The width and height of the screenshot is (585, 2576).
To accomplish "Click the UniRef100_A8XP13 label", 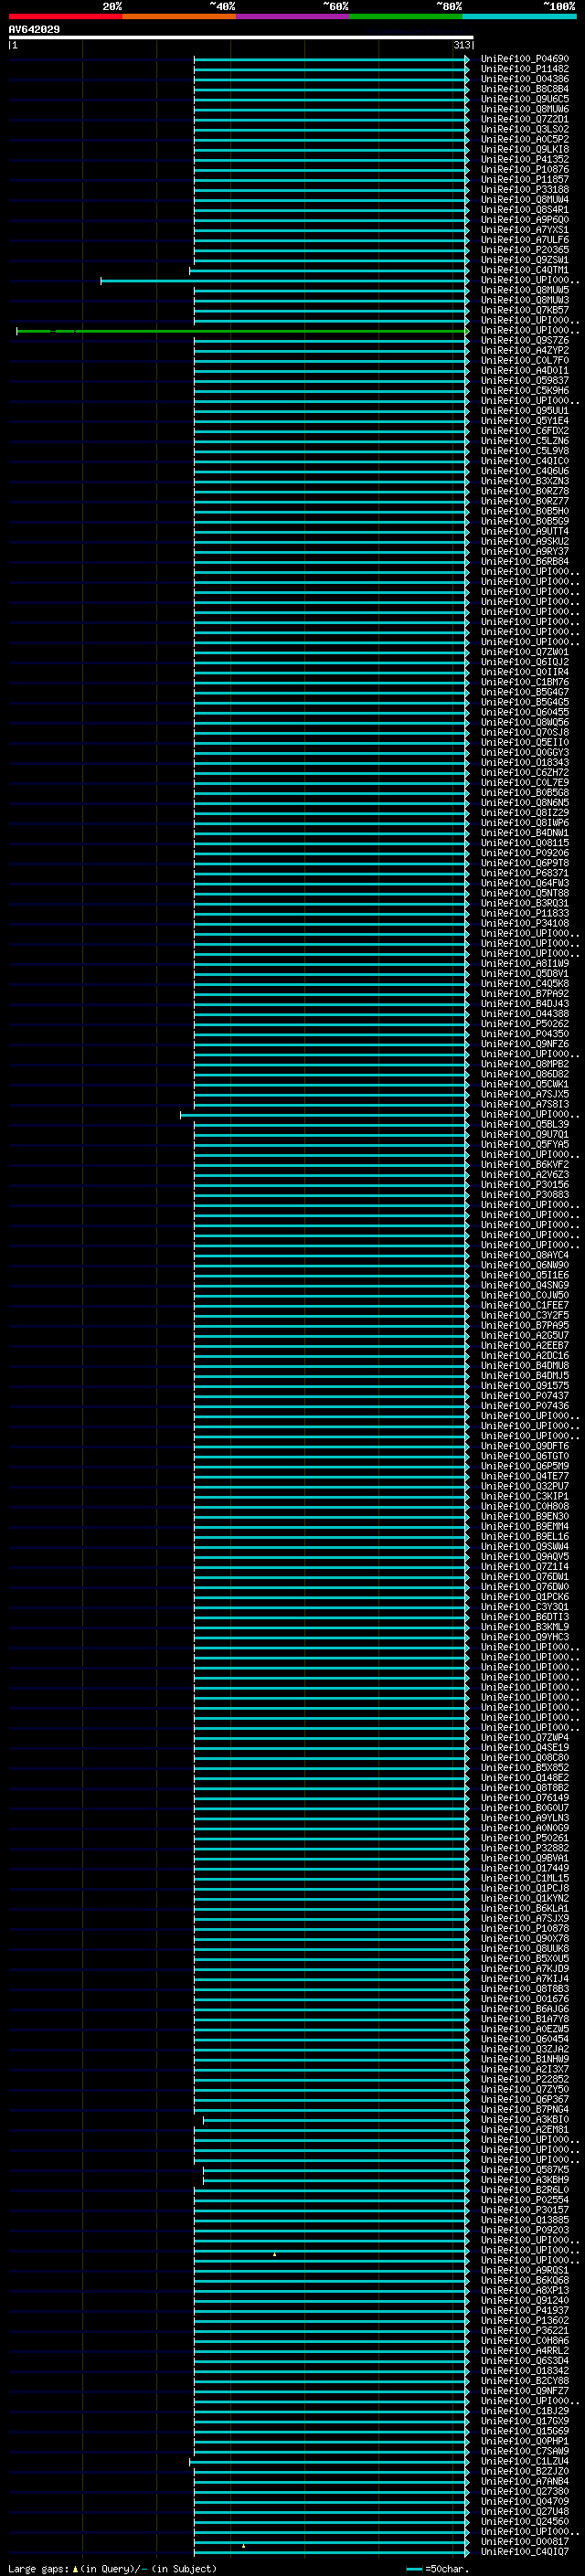I will tap(524, 2290).
